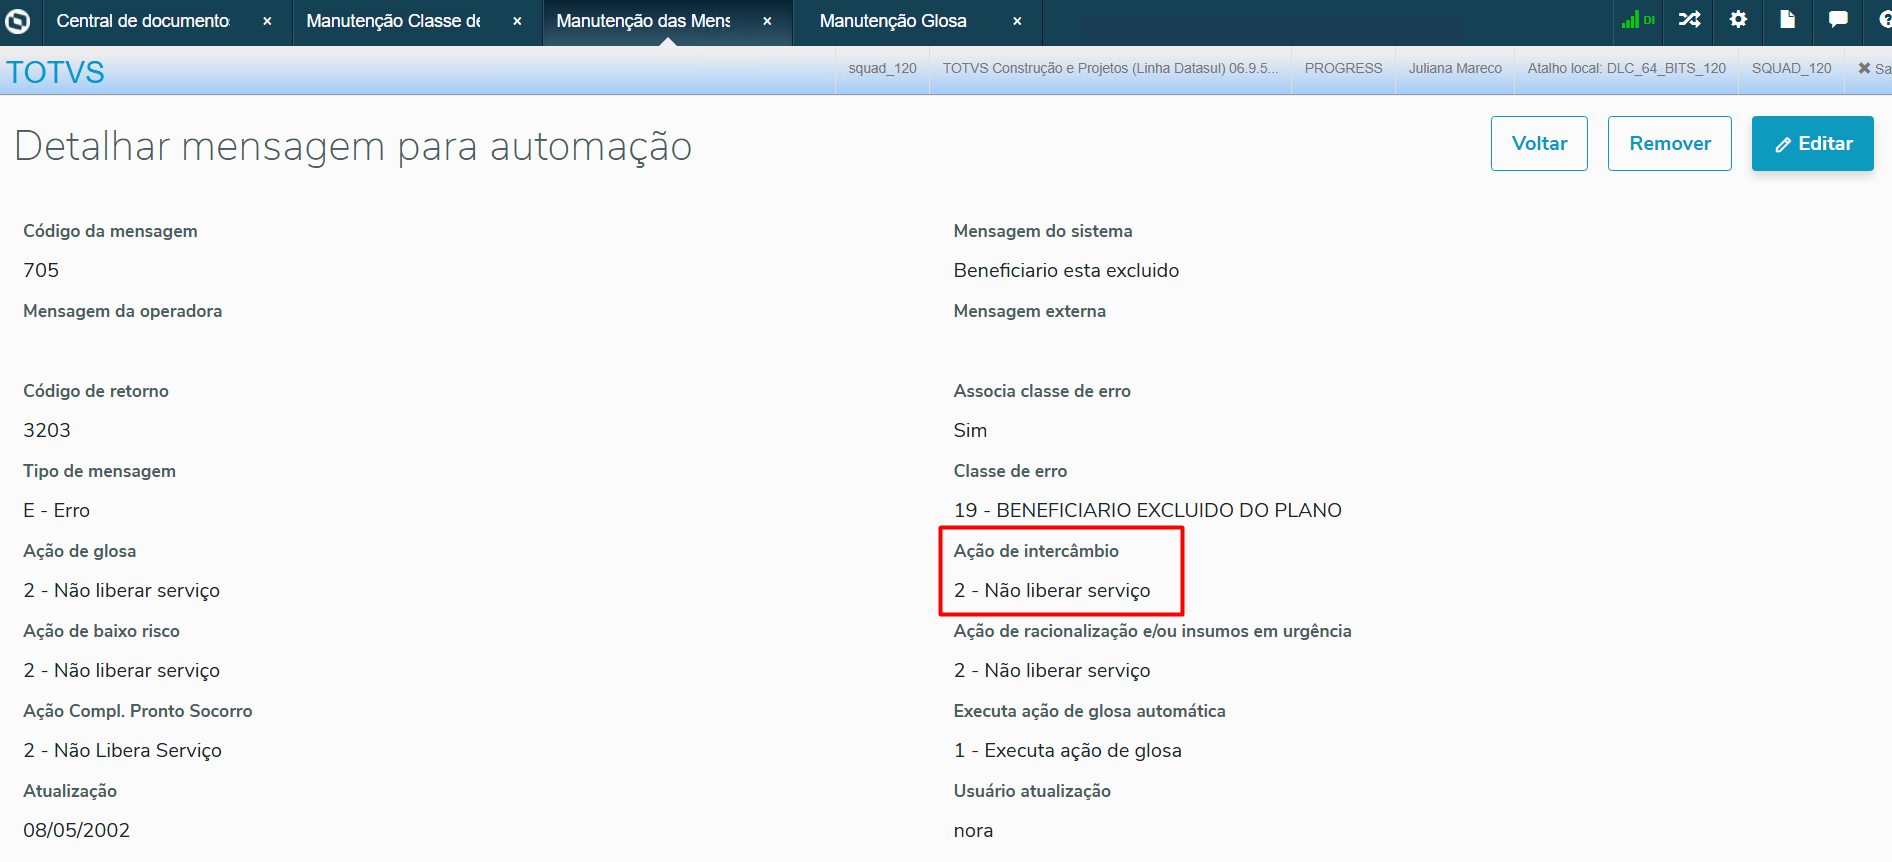Click the update date 08/05/2002
This screenshot has height=862, width=1892.
77,830
